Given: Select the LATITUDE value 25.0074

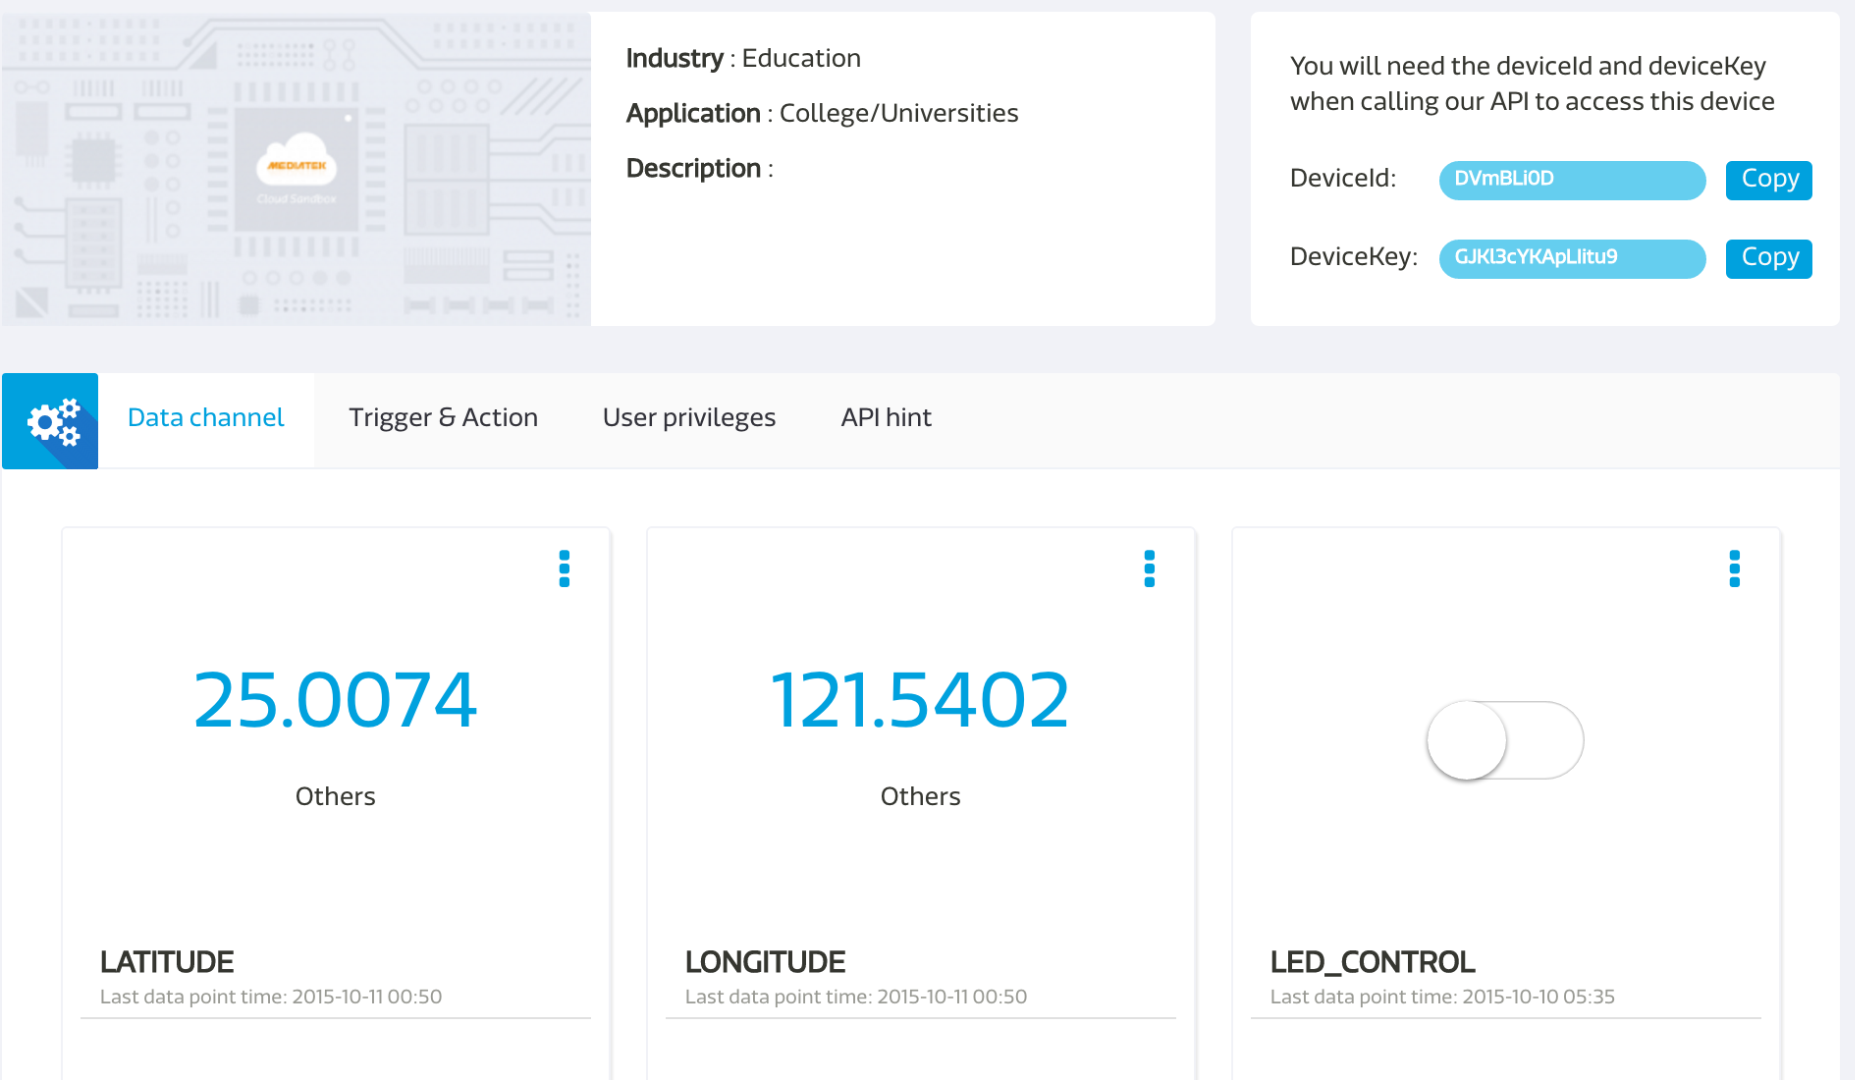Looking at the screenshot, I should coord(335,698).
